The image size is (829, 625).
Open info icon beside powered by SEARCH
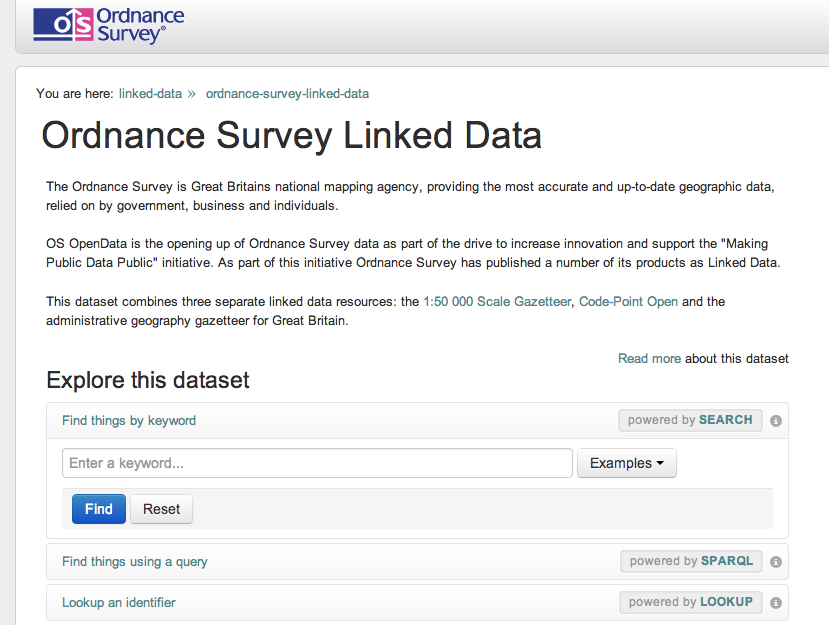tap(776, 421)
